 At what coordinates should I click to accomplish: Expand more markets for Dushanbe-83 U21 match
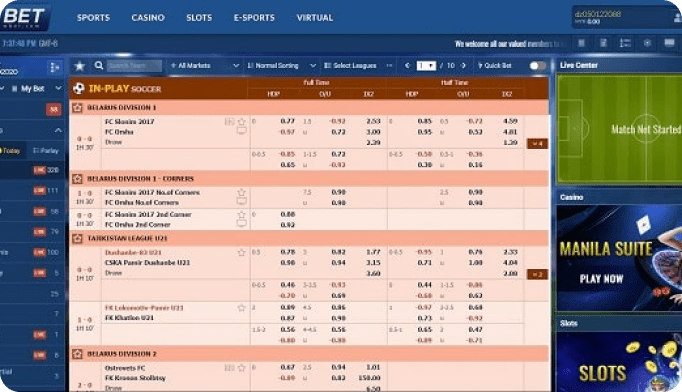coord(537,275)
